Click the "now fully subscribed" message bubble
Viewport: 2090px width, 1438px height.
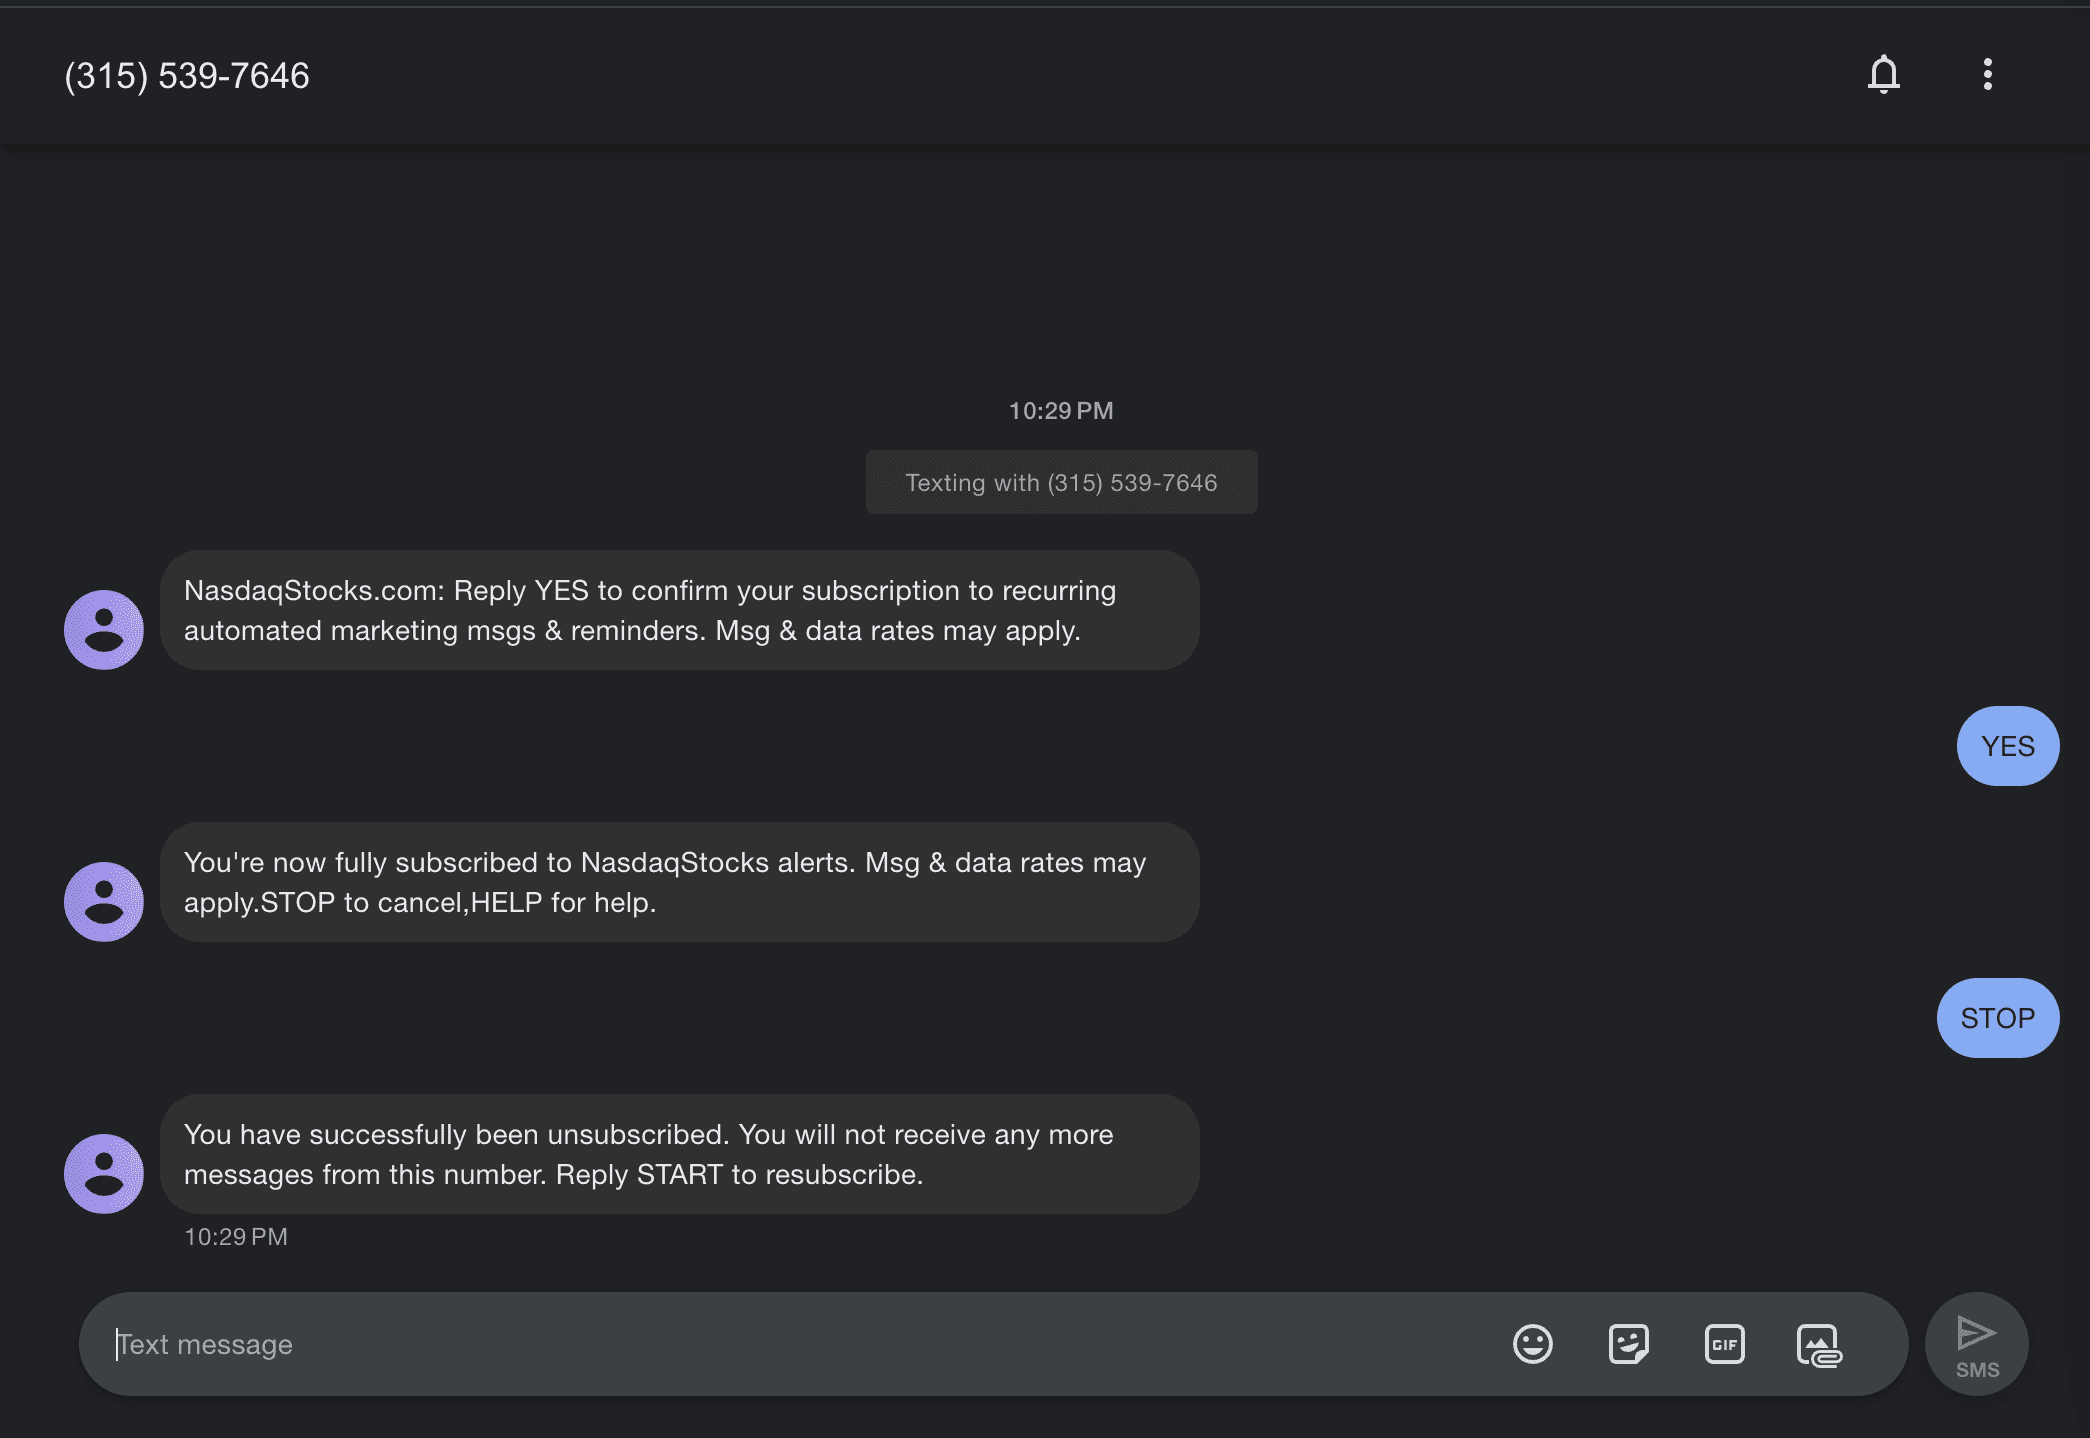[x=679, y=882]
